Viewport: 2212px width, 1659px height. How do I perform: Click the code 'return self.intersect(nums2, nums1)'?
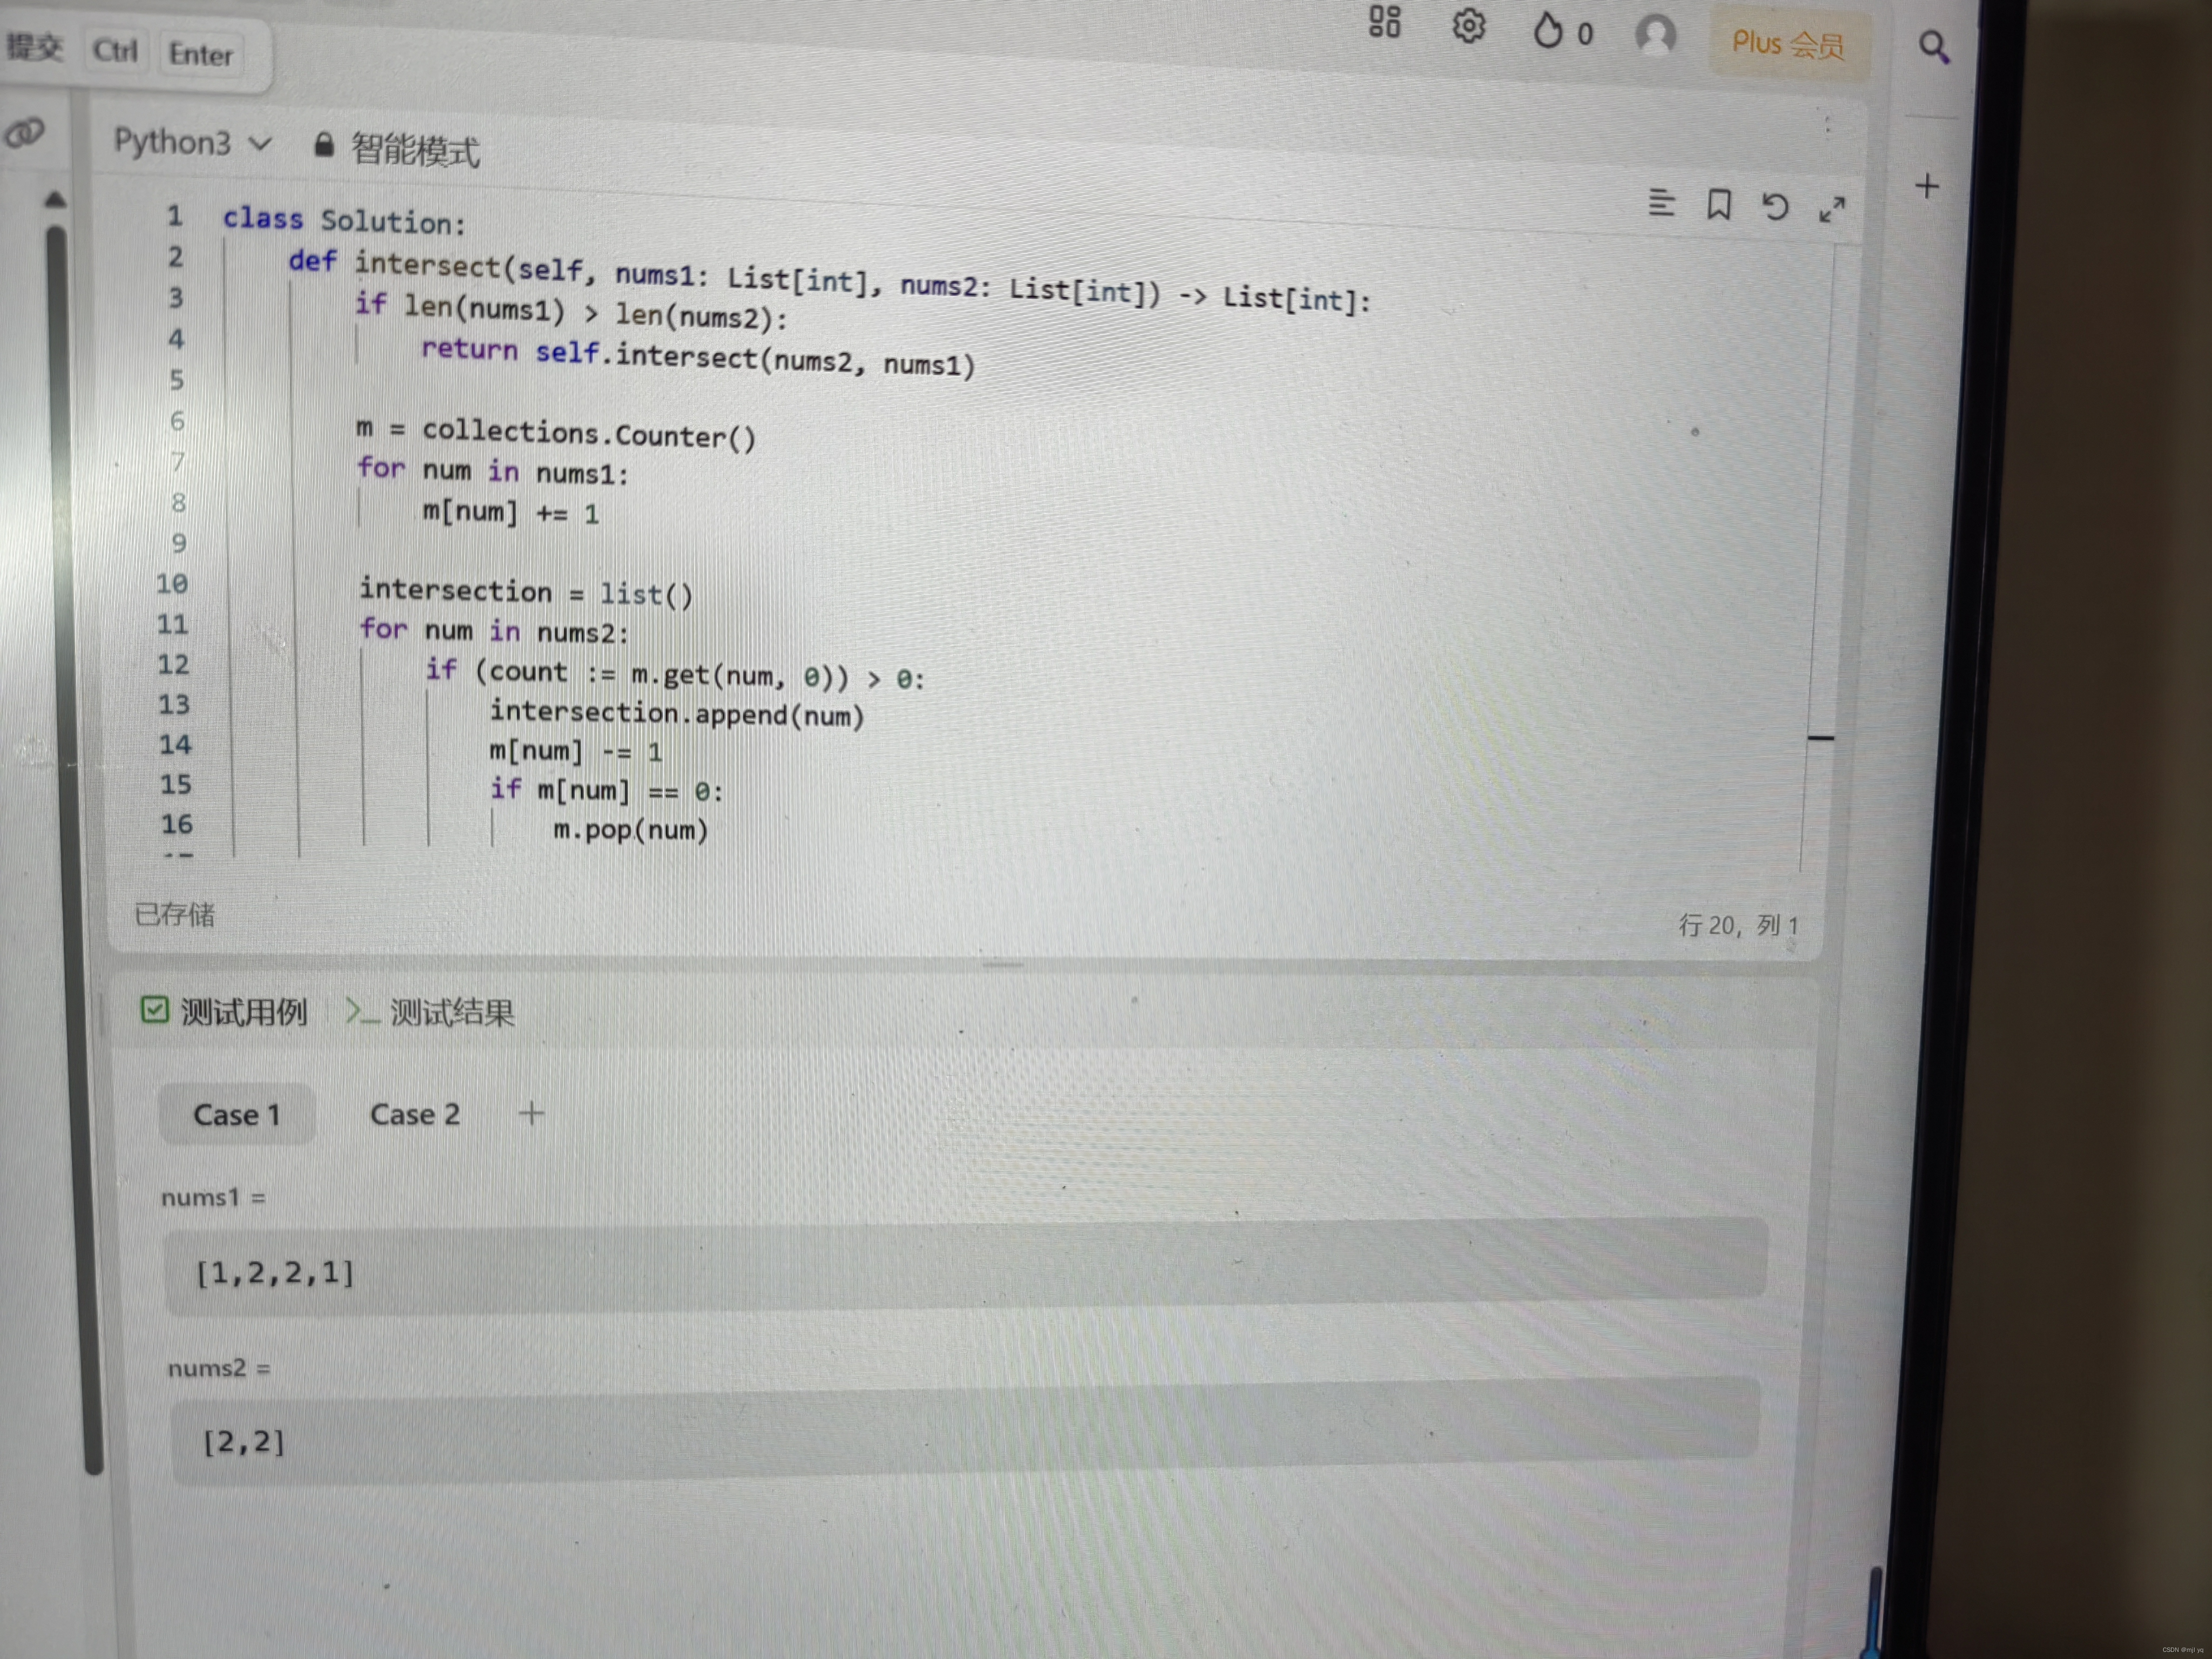698,357
